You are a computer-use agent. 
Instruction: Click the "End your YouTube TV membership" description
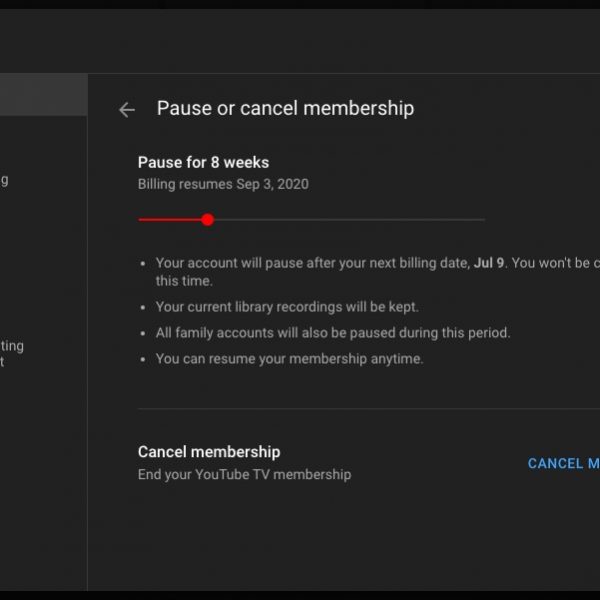click(244, 475)
